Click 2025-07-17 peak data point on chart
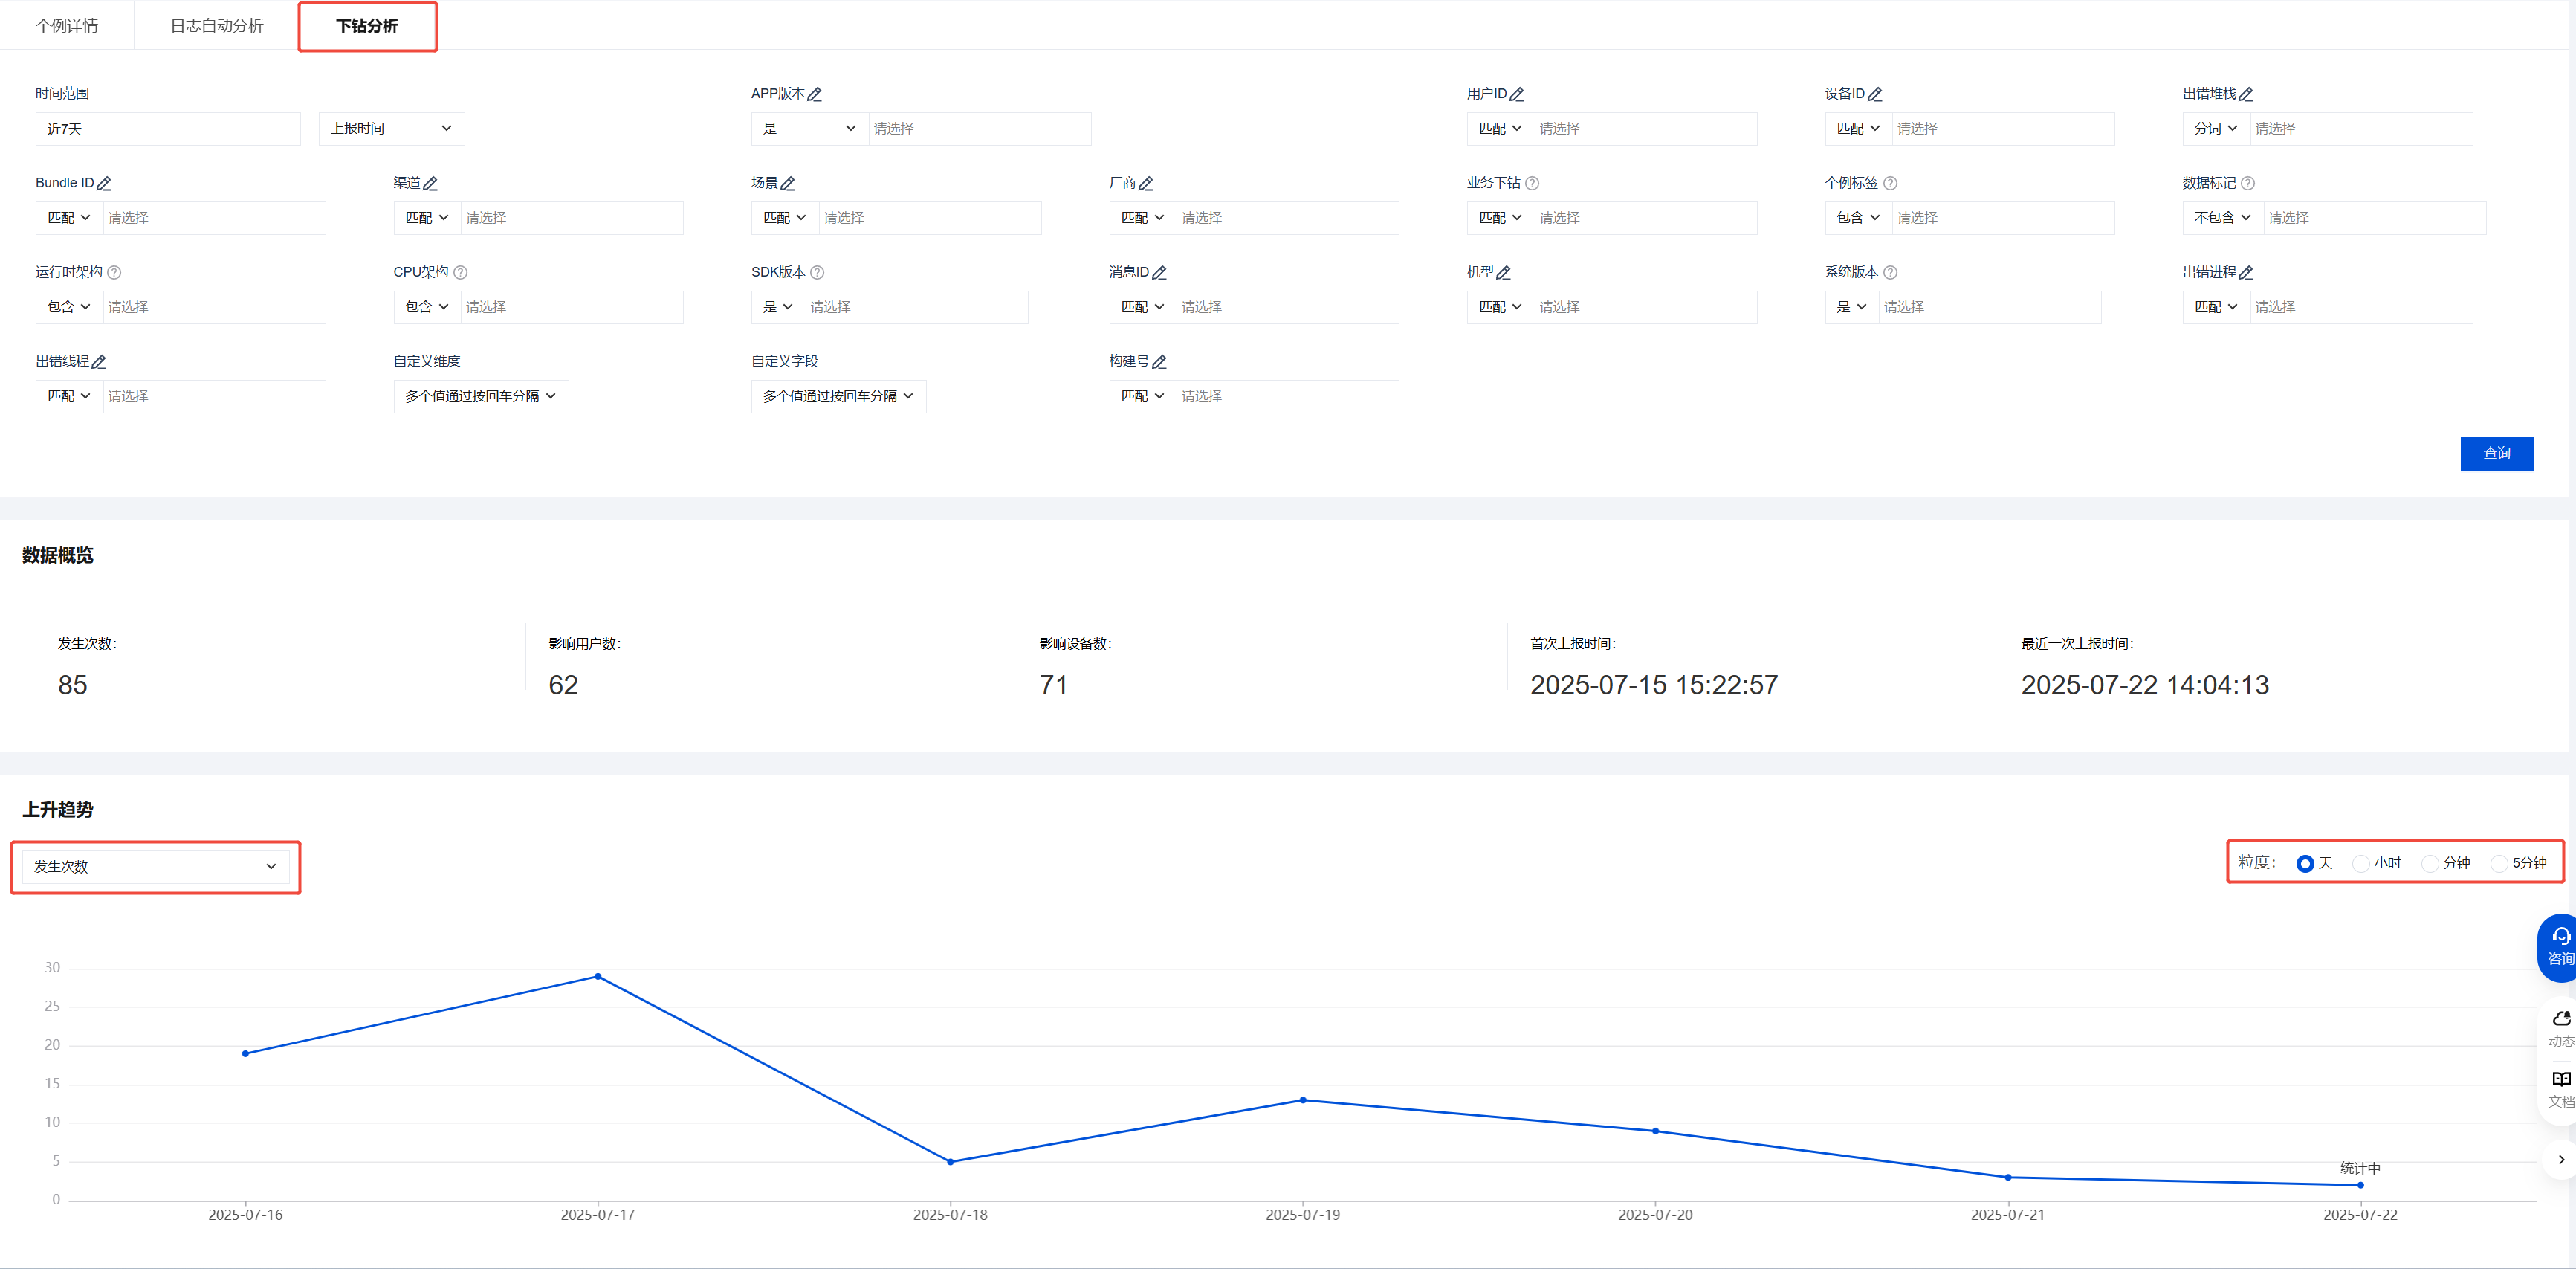 598,976
